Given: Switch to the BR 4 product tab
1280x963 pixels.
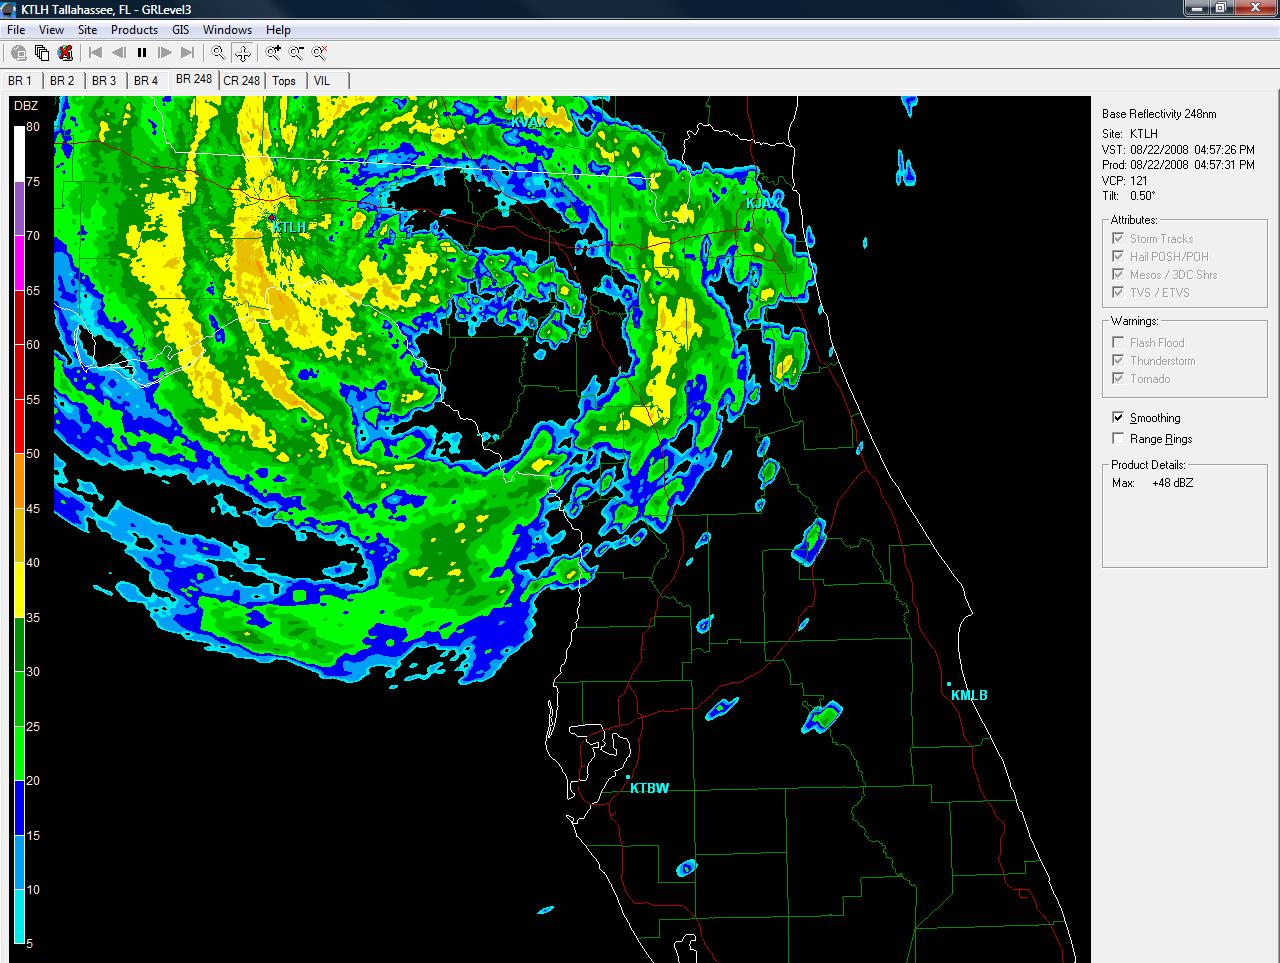Looking at the screenshot, I should click(x=146, y=81).
